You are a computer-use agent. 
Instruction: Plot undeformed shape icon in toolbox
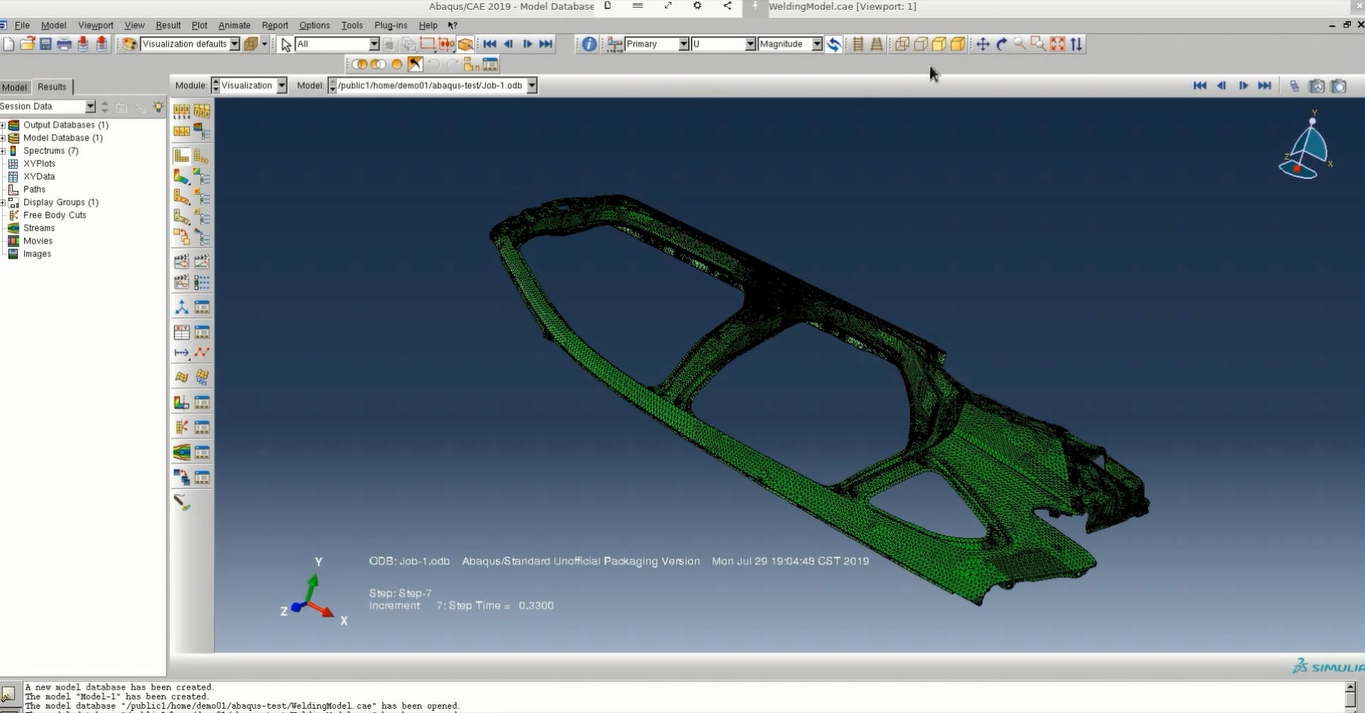(181, 156)
